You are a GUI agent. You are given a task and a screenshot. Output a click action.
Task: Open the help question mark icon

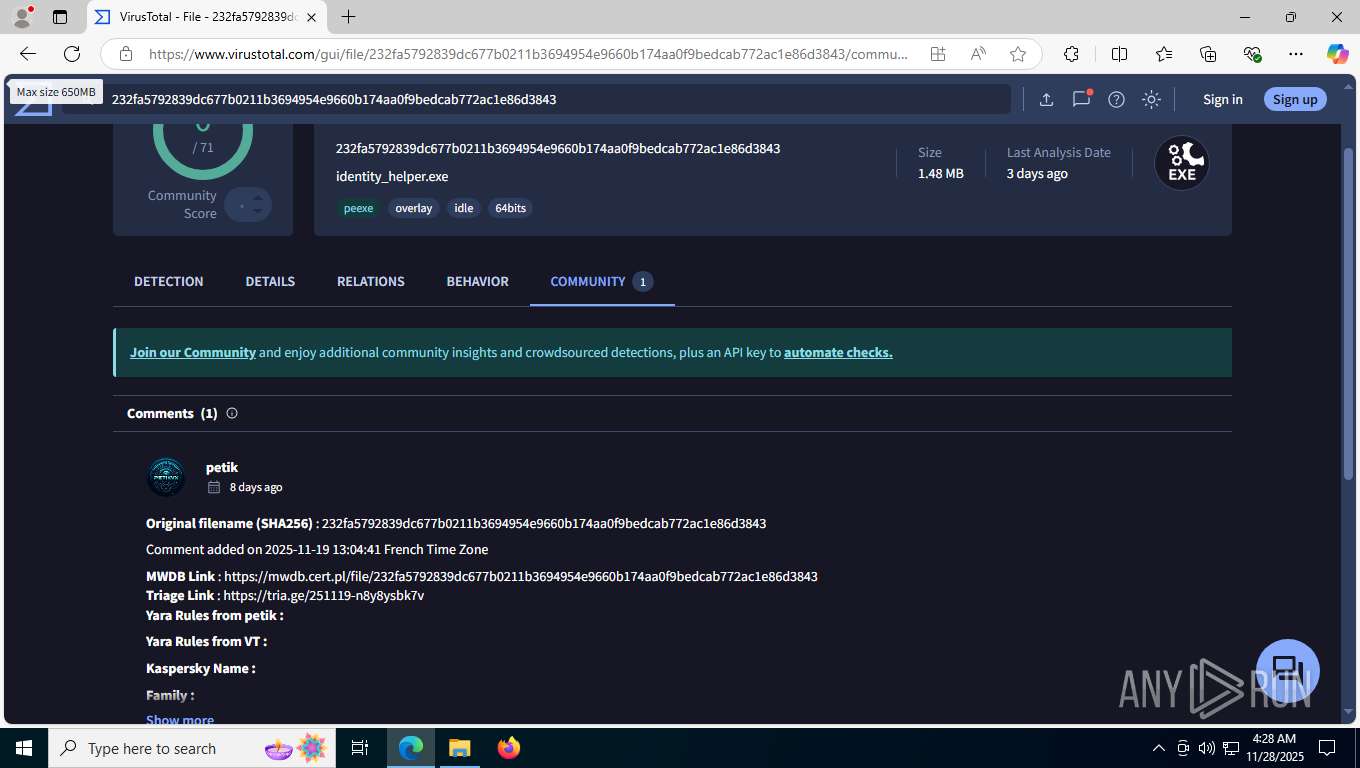(x=1117, y=99)
